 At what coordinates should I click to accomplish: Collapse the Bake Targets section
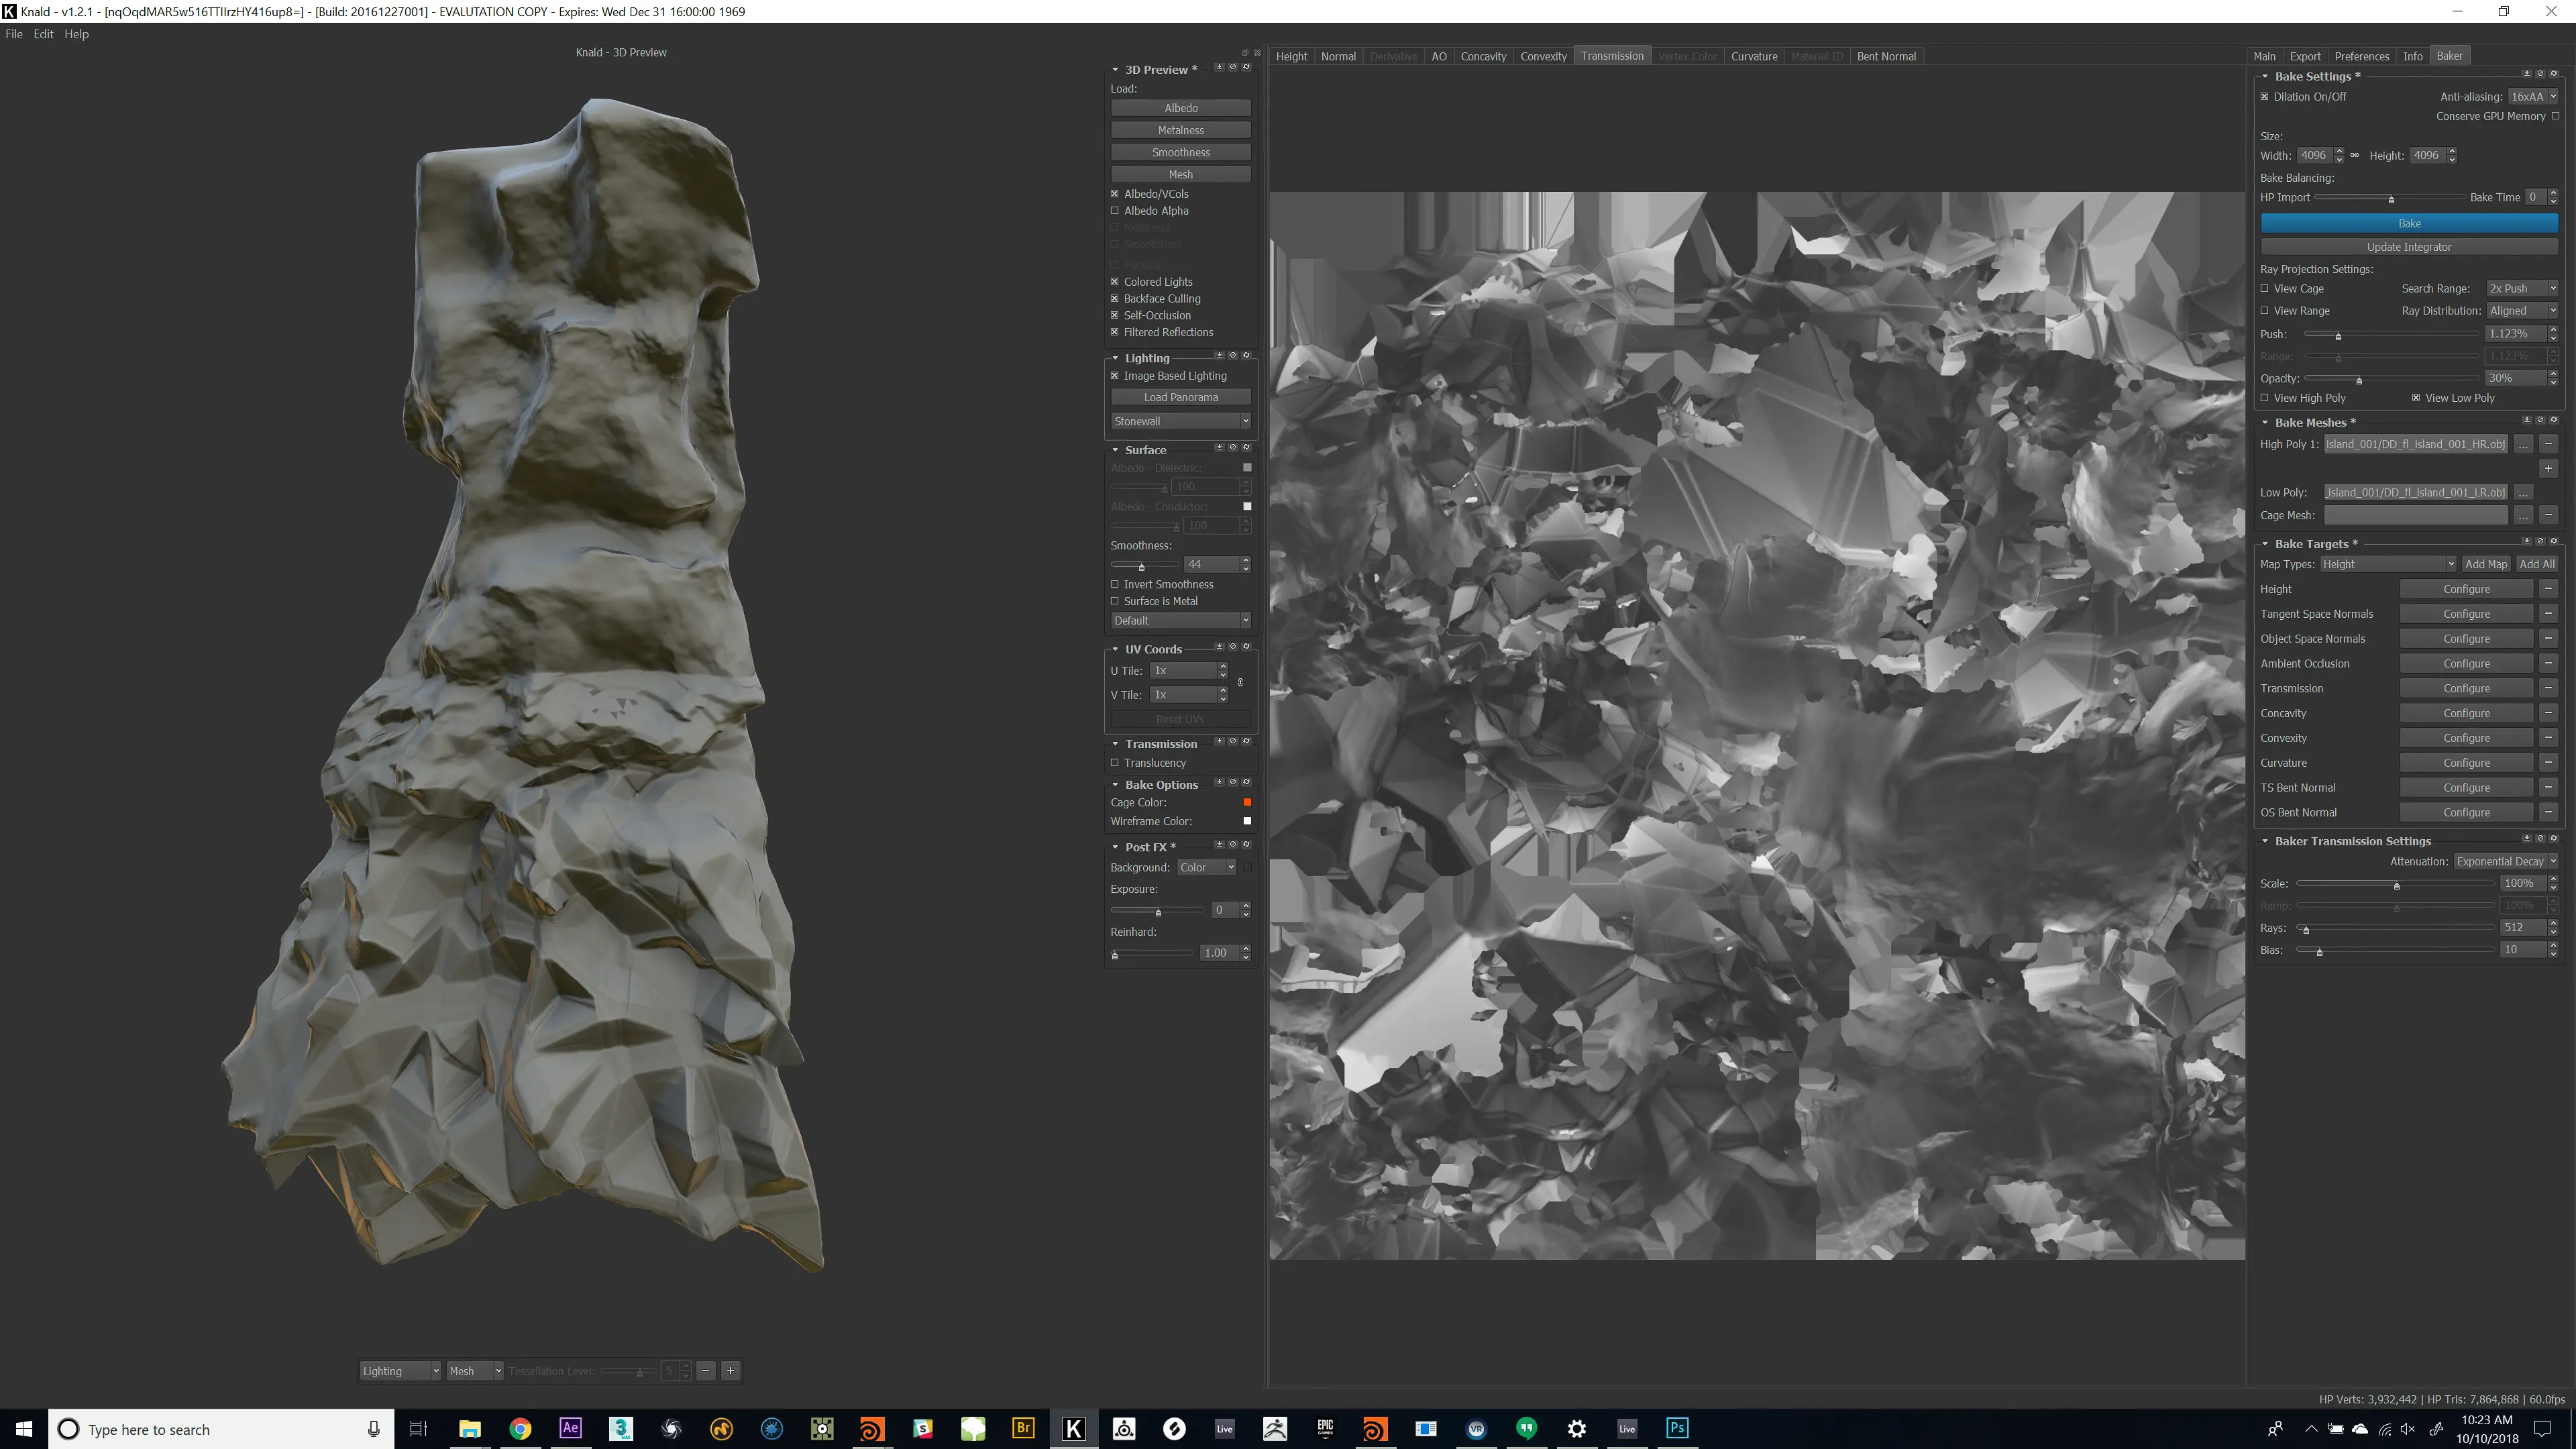(x=2265, y=544)
